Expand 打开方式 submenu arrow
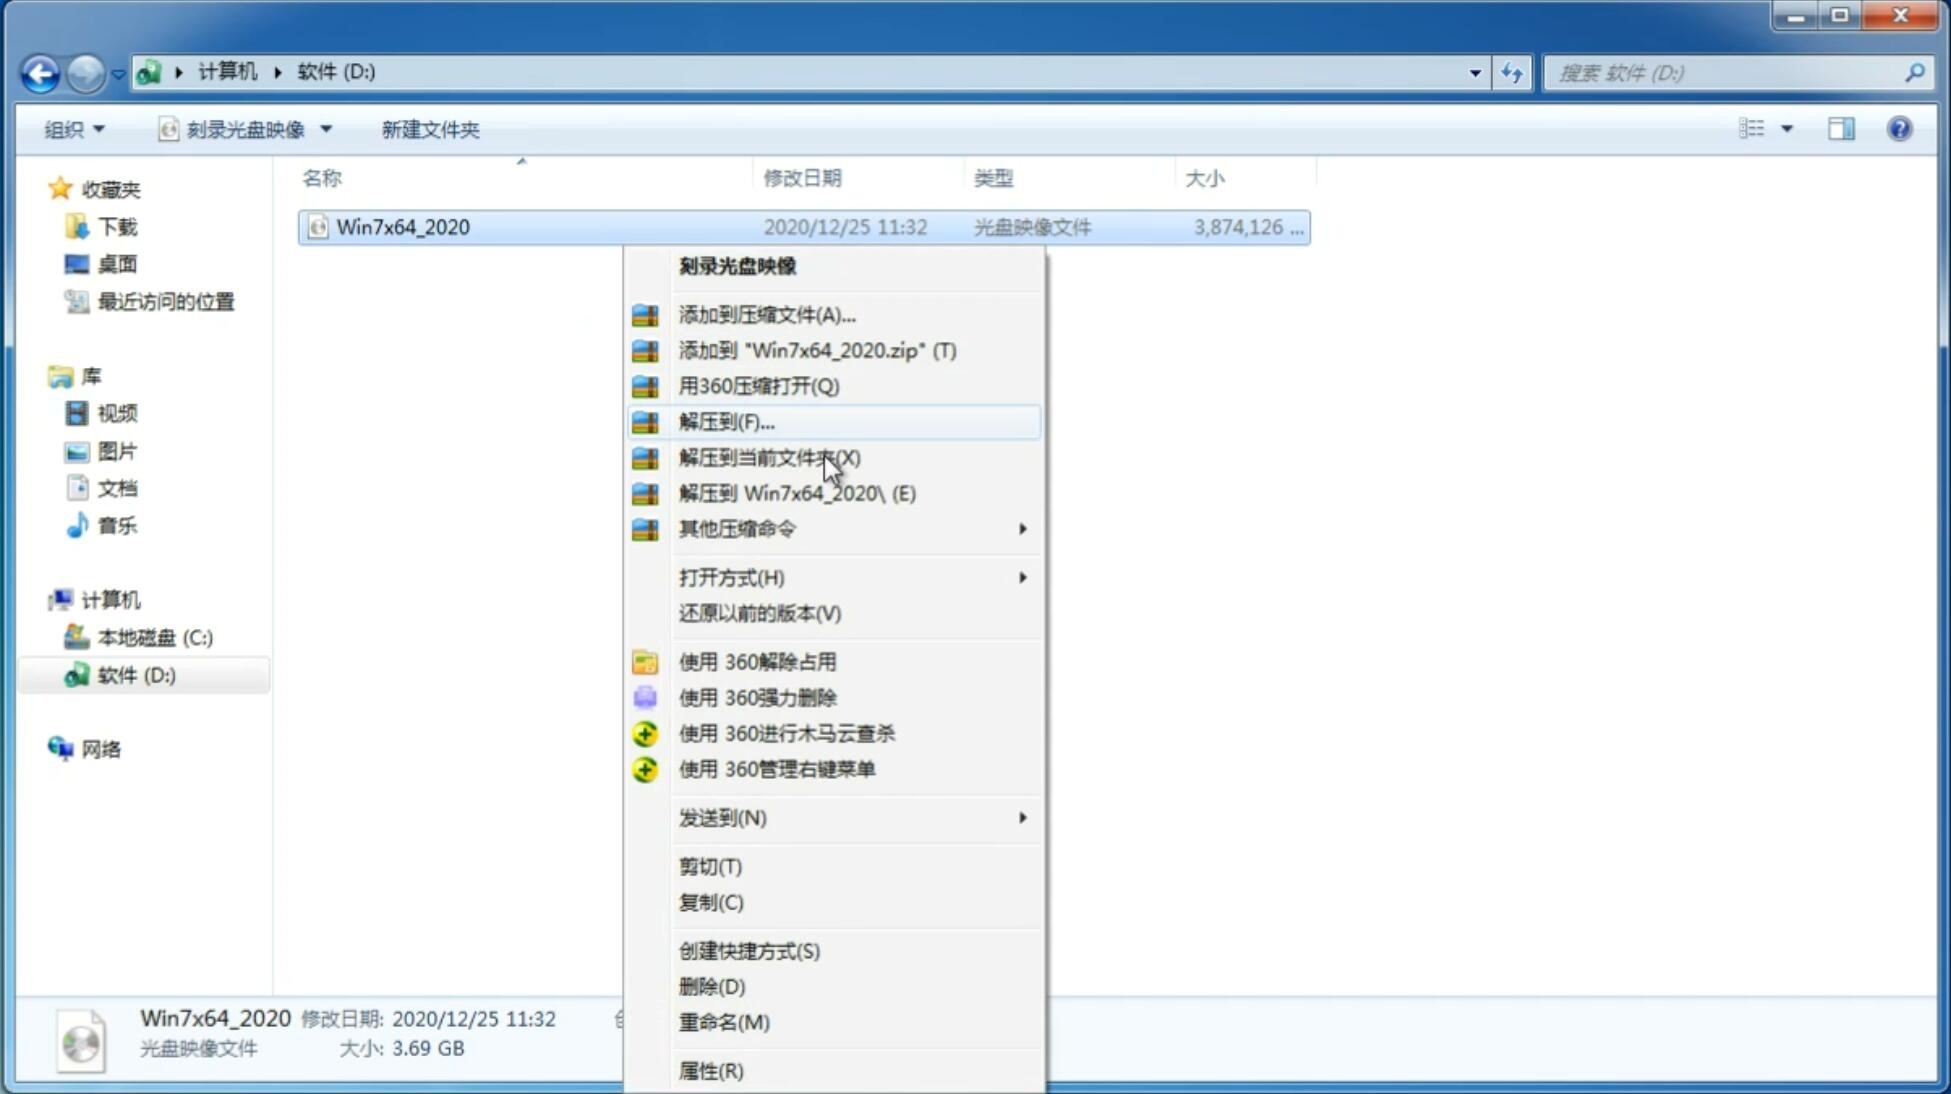 tap(1021, 576)
